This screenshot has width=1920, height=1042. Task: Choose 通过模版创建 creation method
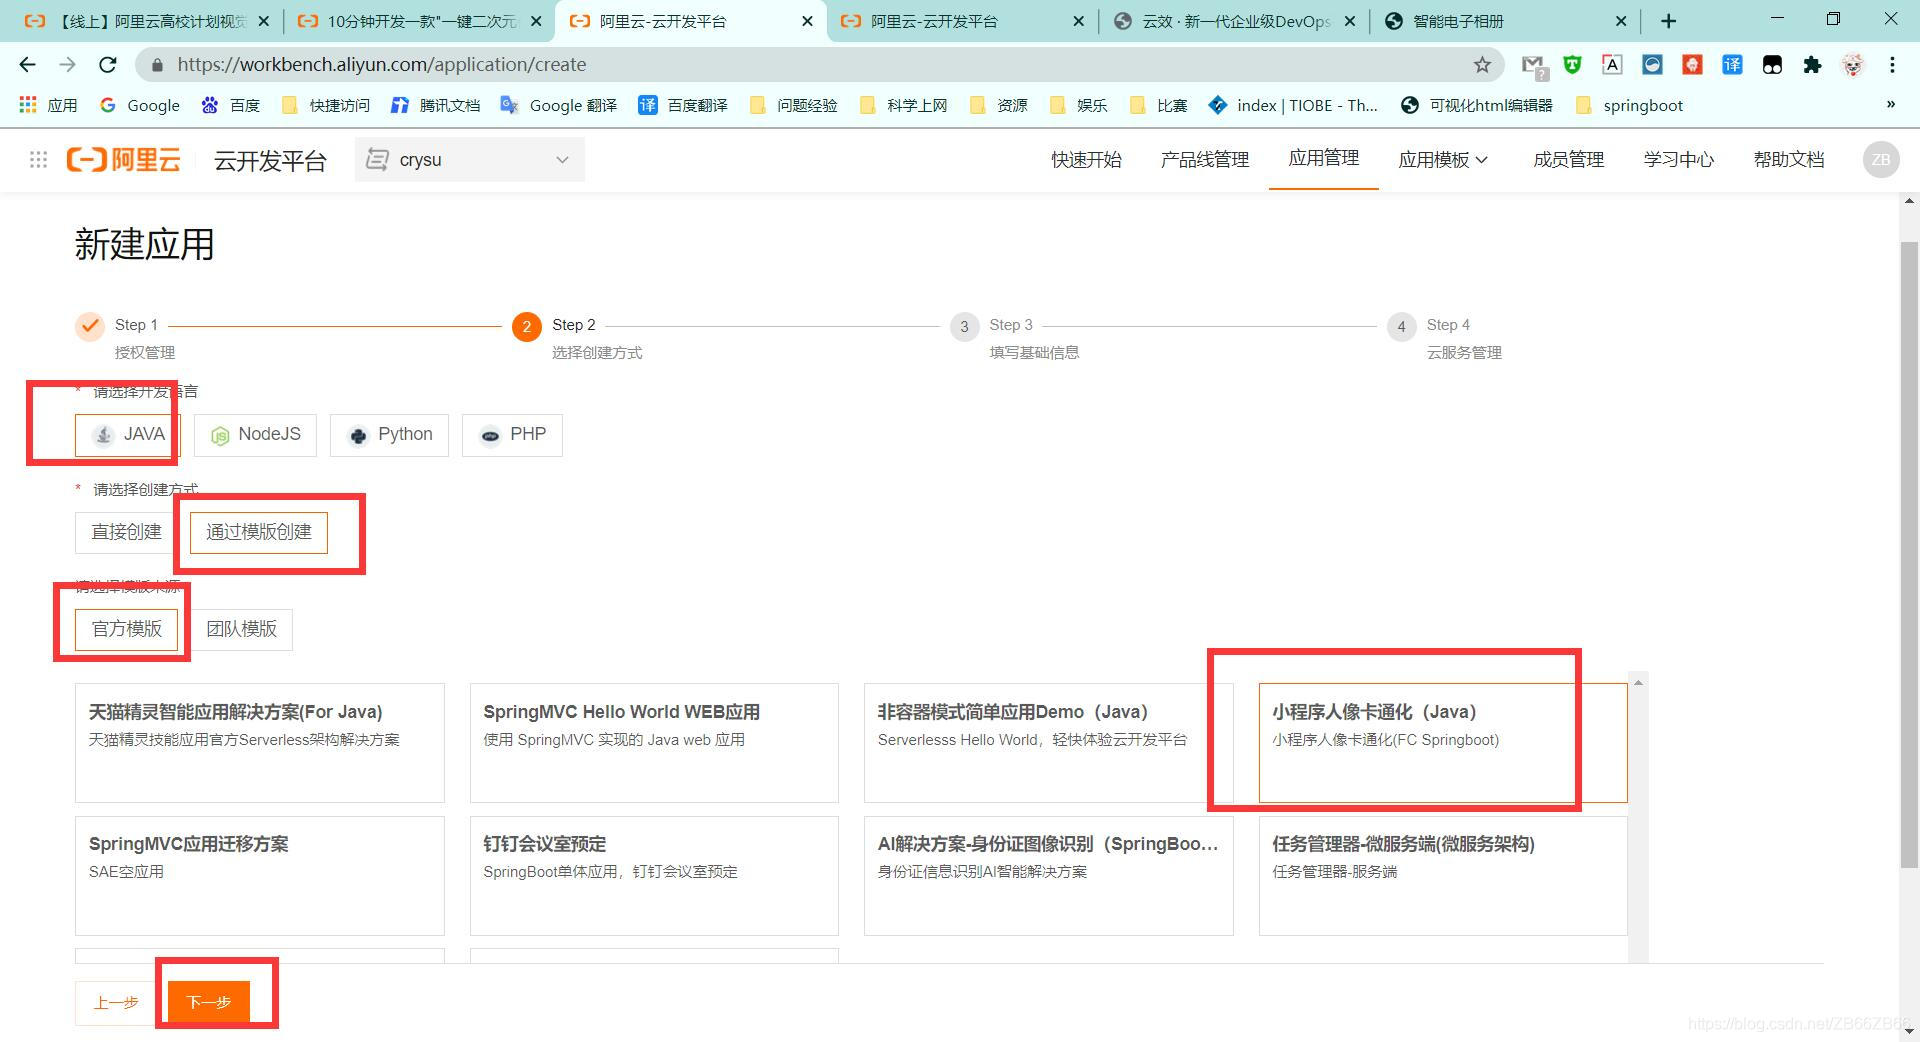pos(259,532)
